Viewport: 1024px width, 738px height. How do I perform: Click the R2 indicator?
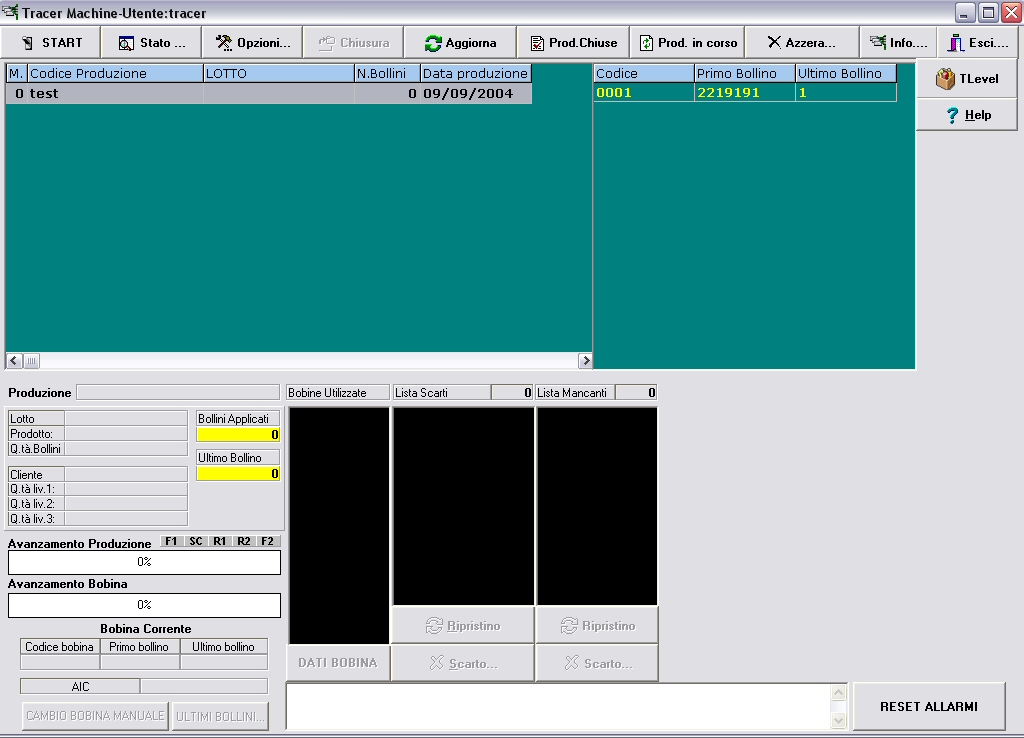click(244, 541)
